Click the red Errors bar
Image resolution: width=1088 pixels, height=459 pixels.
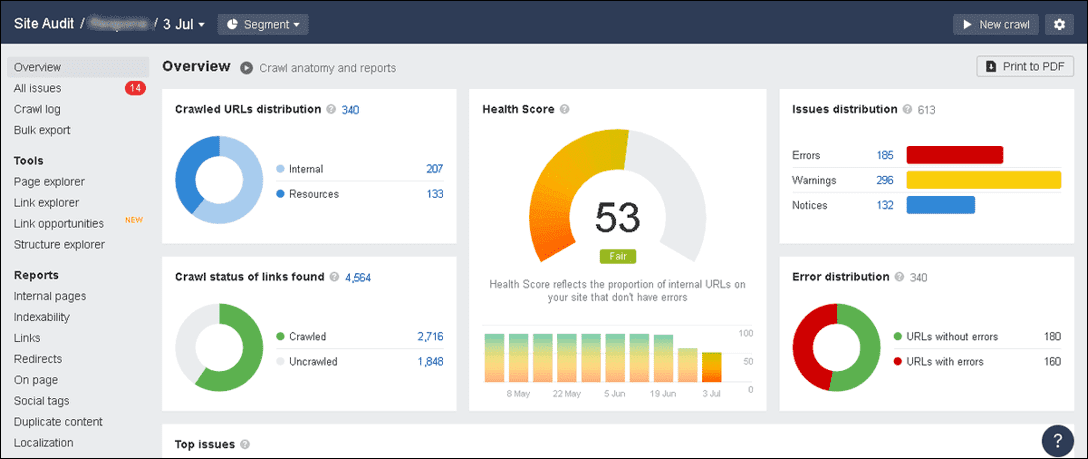click(955, 155)
